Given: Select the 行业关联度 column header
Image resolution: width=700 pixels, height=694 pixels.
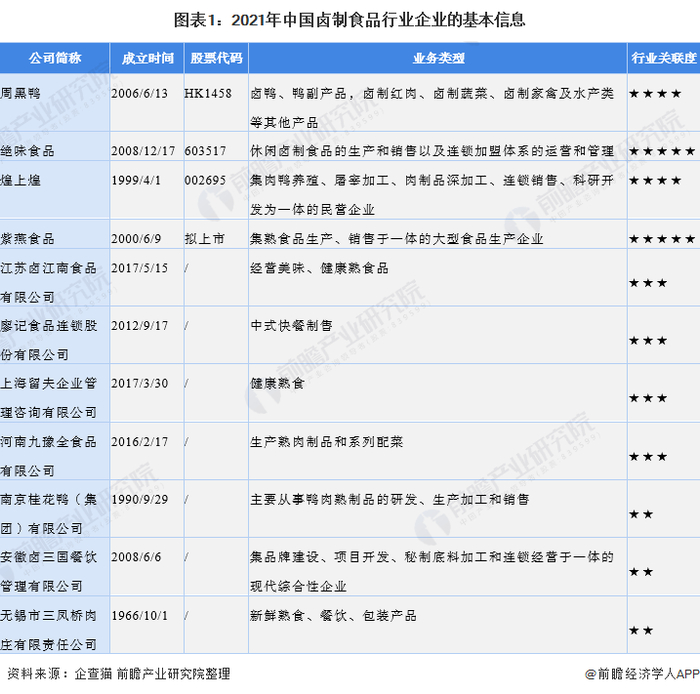Looking at the screenshot, I should click(664, 58).
